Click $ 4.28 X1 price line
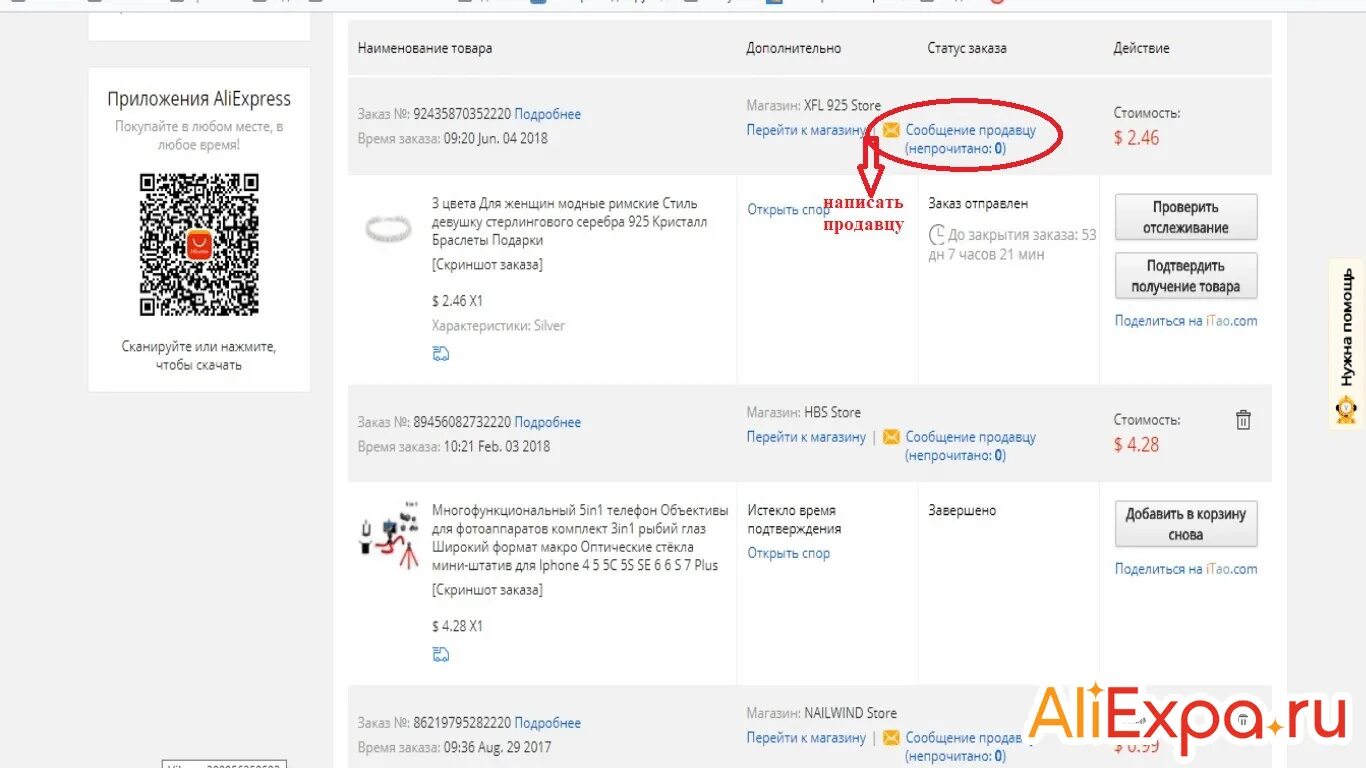This screenshot has height=768, width=1366. click(x=457, y=627)
